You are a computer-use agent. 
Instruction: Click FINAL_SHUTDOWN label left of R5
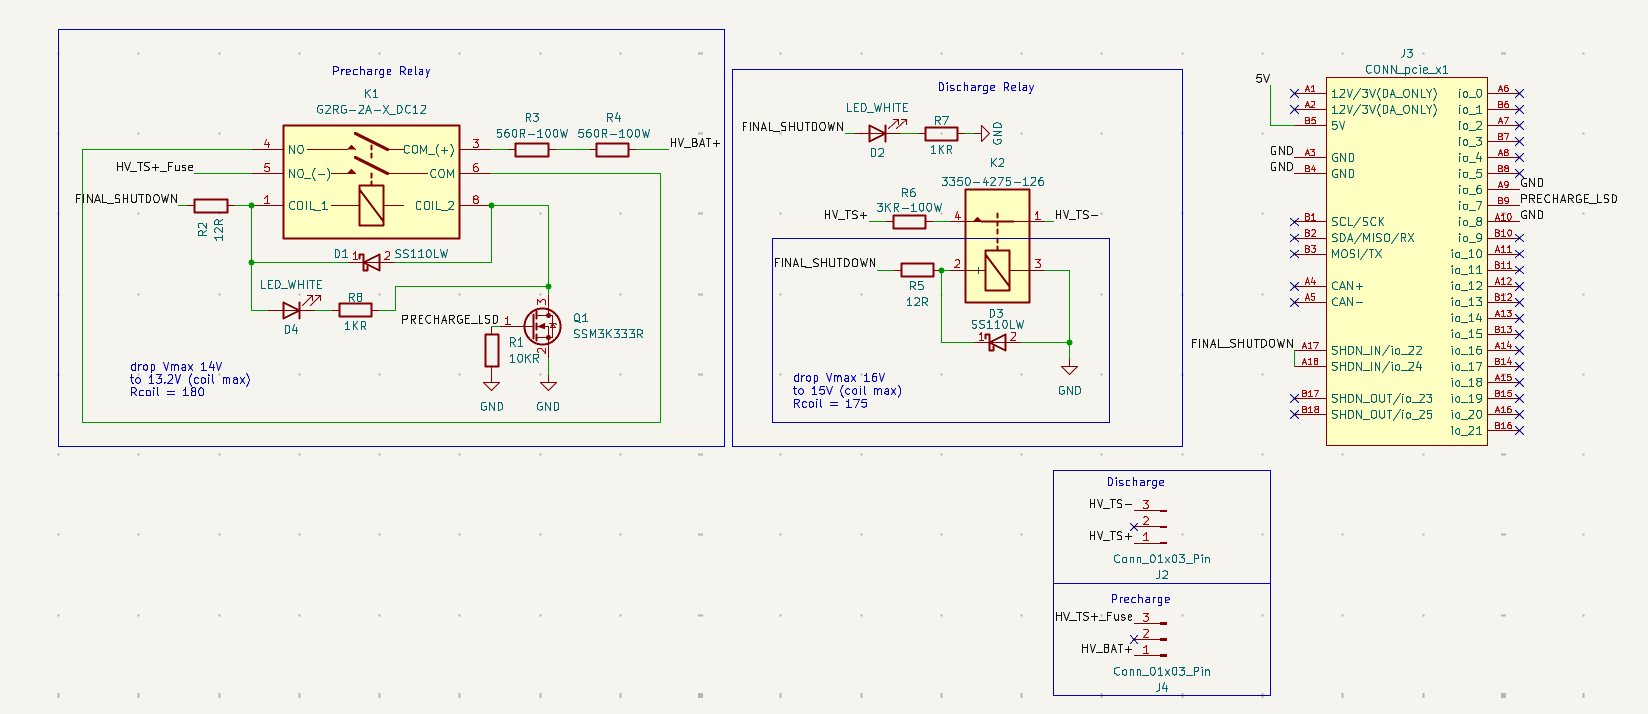(x=825, y=263)
